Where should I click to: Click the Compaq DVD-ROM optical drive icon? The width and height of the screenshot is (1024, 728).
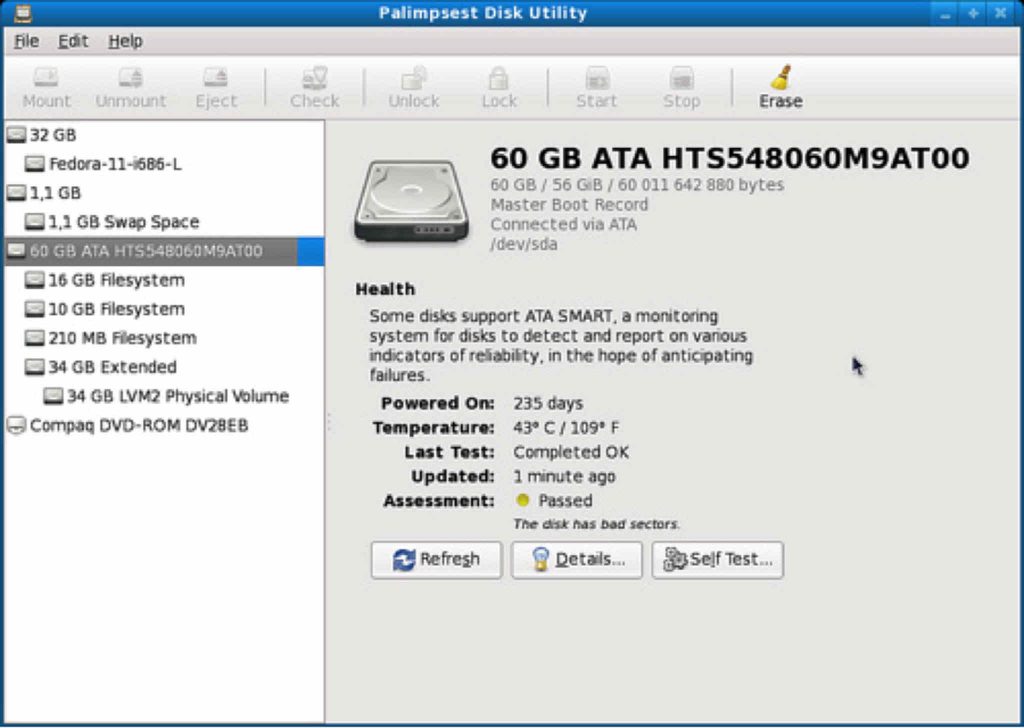tap(16, 426)
